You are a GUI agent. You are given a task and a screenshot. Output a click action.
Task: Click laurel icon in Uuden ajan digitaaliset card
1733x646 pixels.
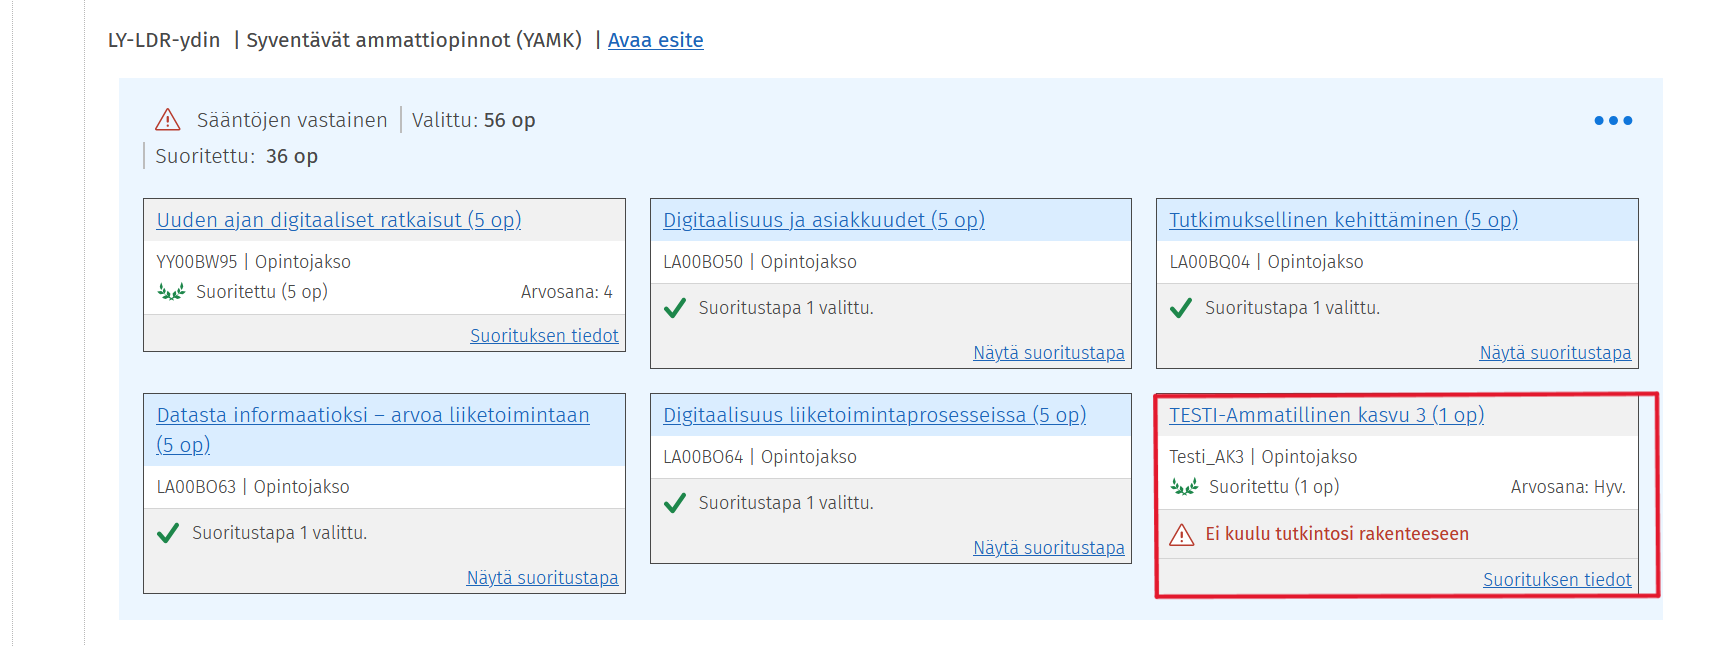pyautogui.click(x=172, y=292)
